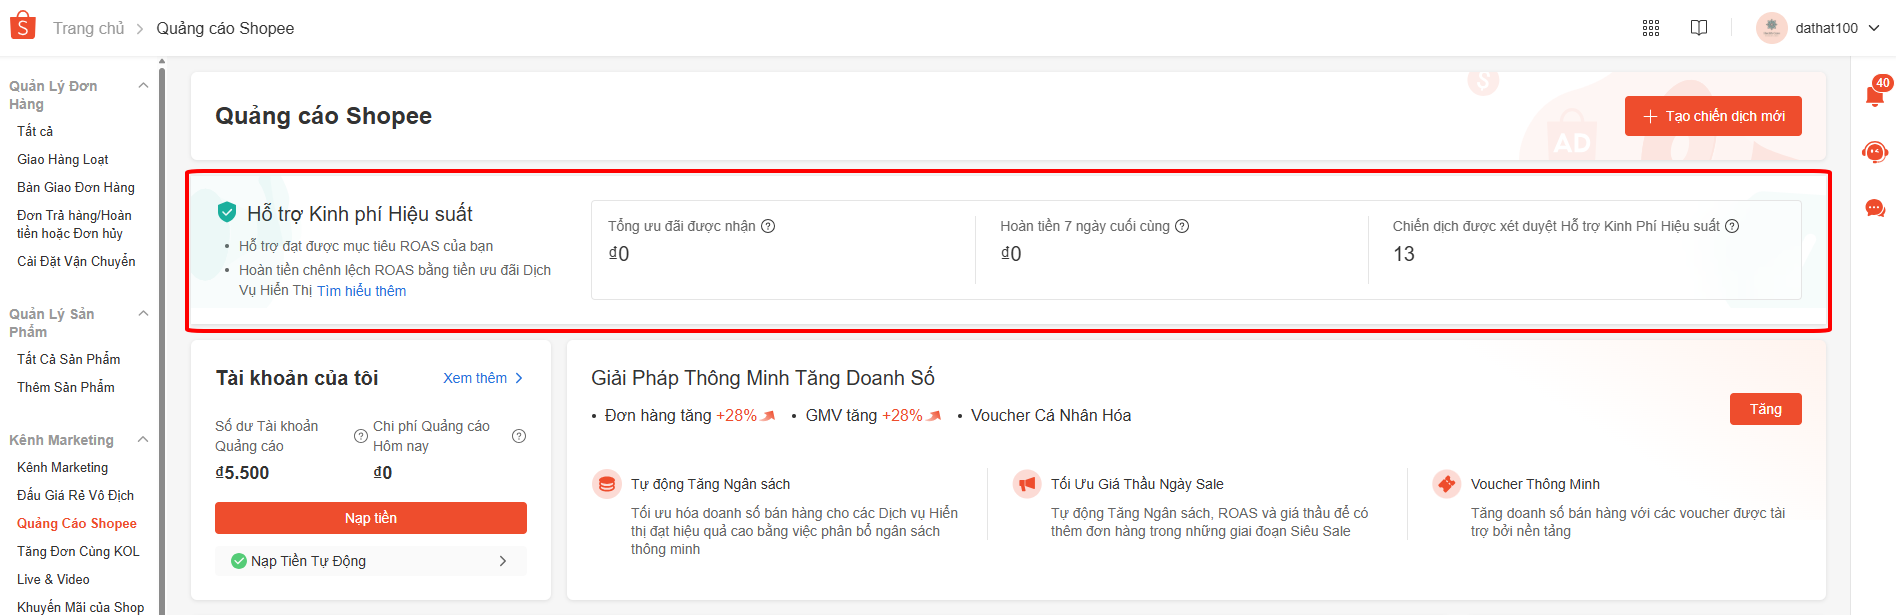Click the Tạo chiến dịch mới button

1713,116
